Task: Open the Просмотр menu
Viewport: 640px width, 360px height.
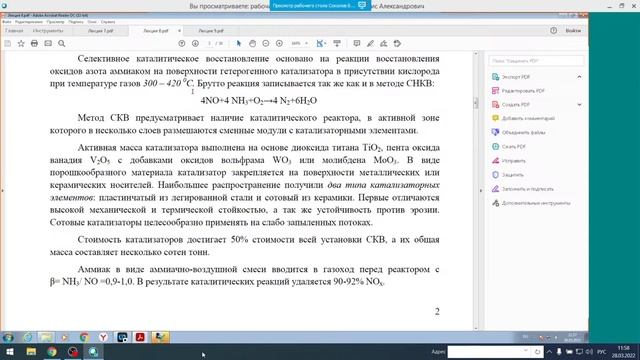Action: pyautogui.click(x=55, y=22)
